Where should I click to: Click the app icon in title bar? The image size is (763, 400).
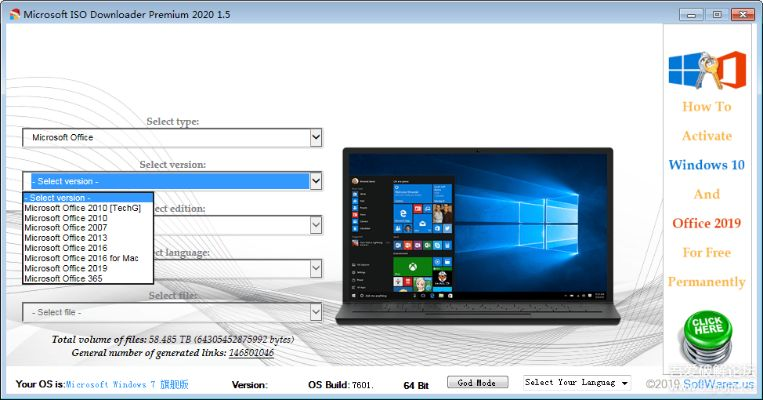pos(15,14)
